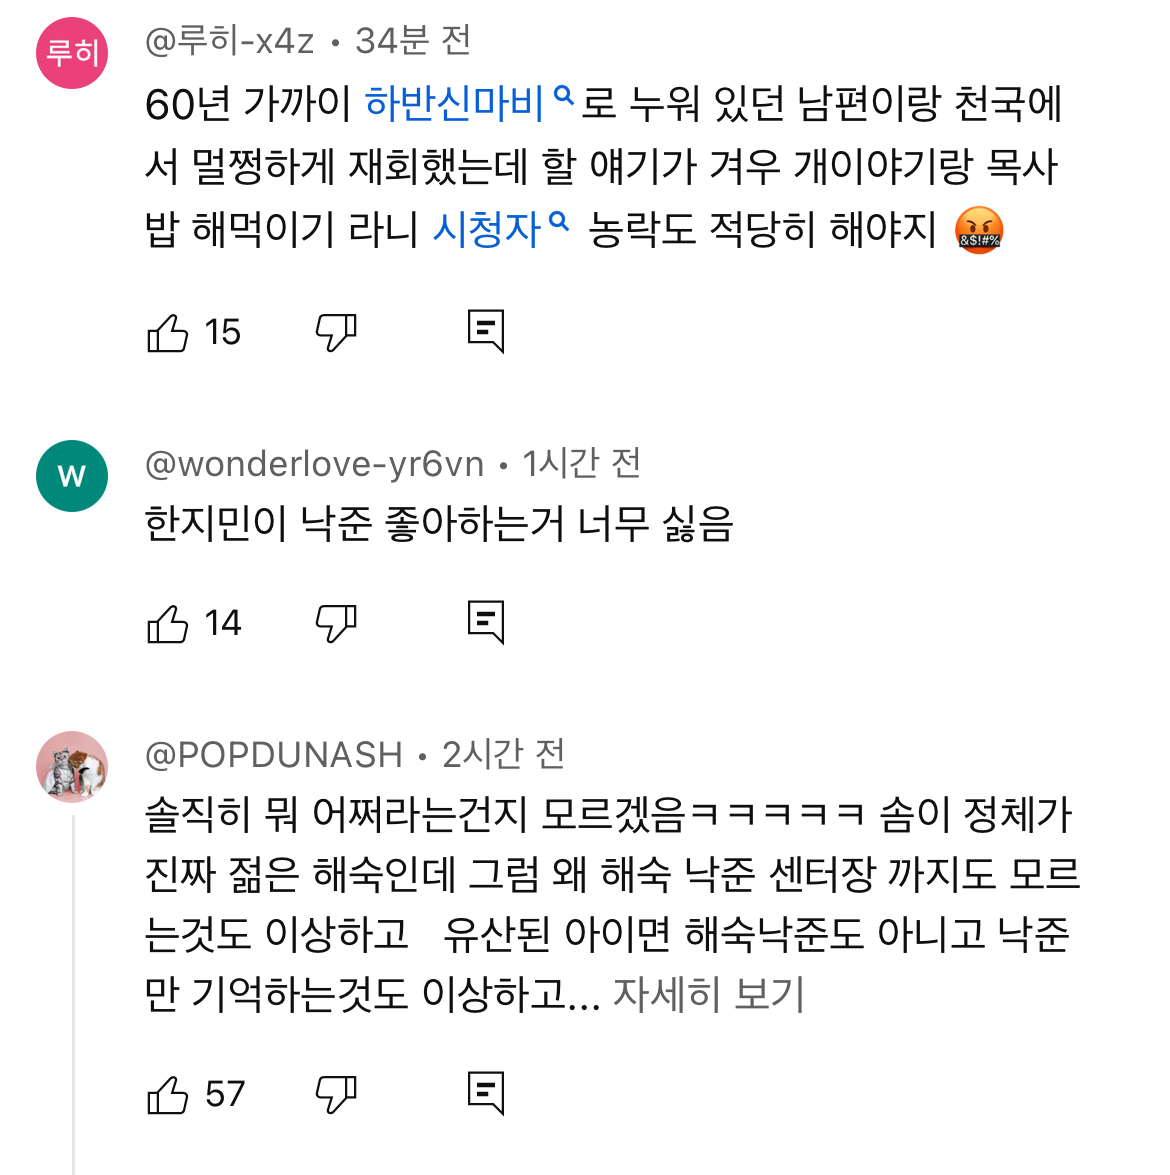
Task: Open the pink 루히 profile avatar
Action: [x=72, y=53]
